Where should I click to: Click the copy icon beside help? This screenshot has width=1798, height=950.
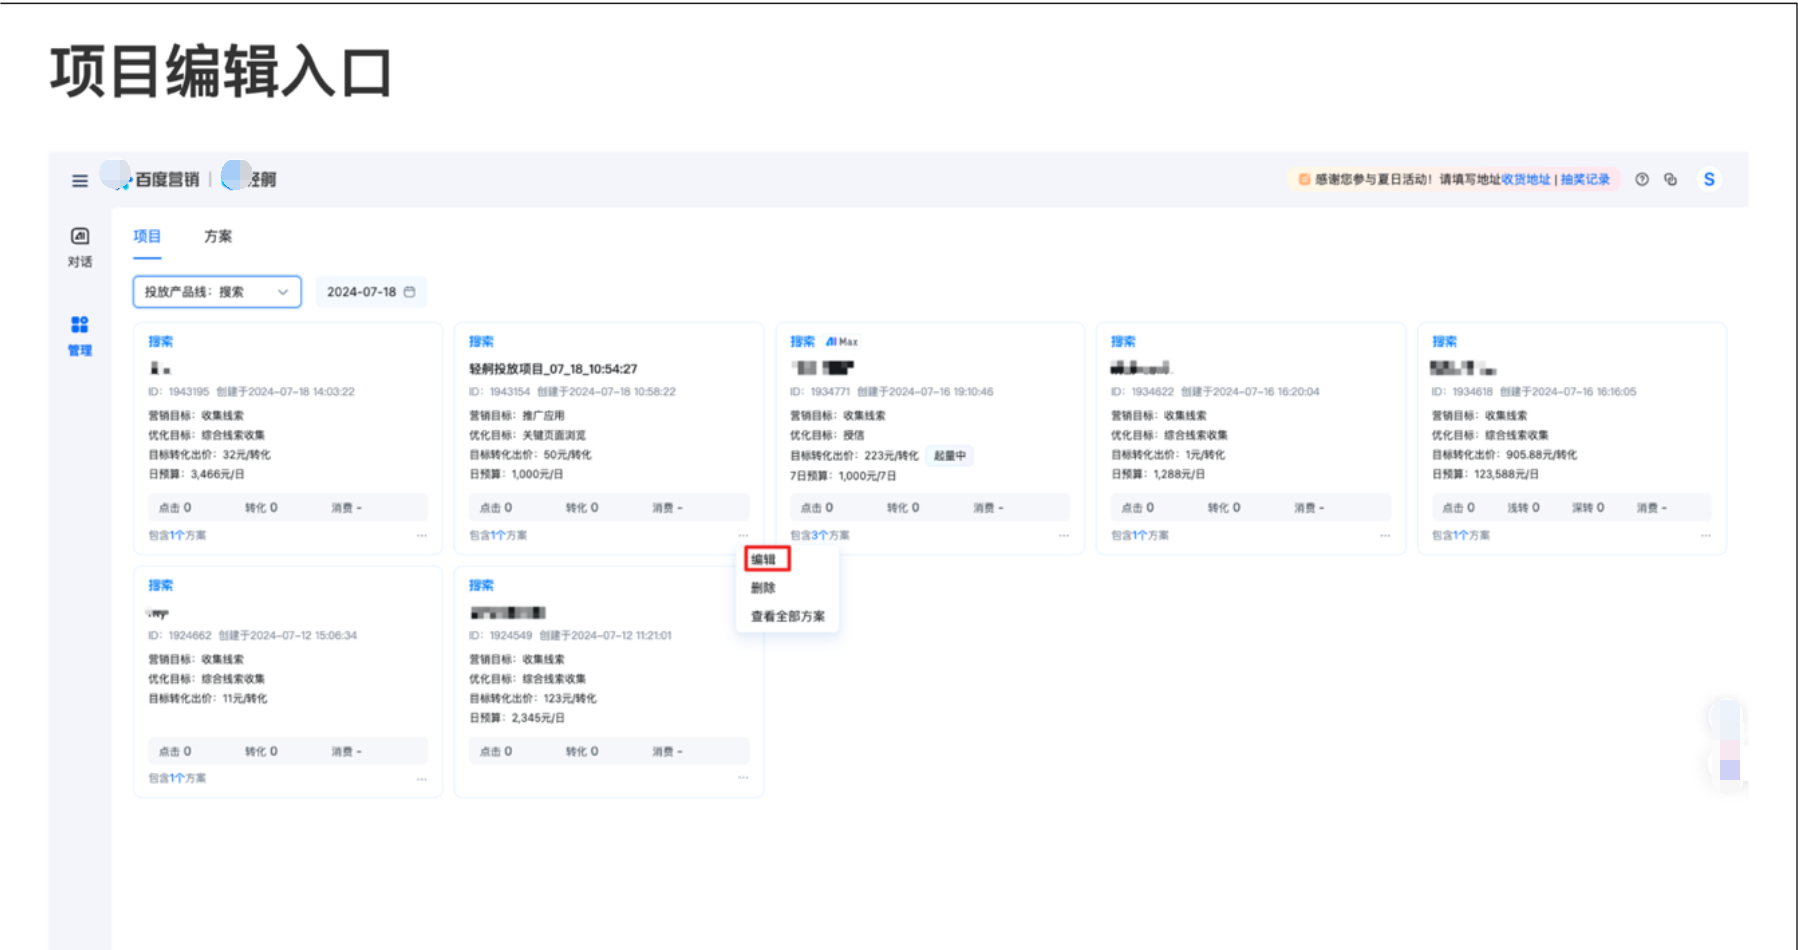(1670, 179)
